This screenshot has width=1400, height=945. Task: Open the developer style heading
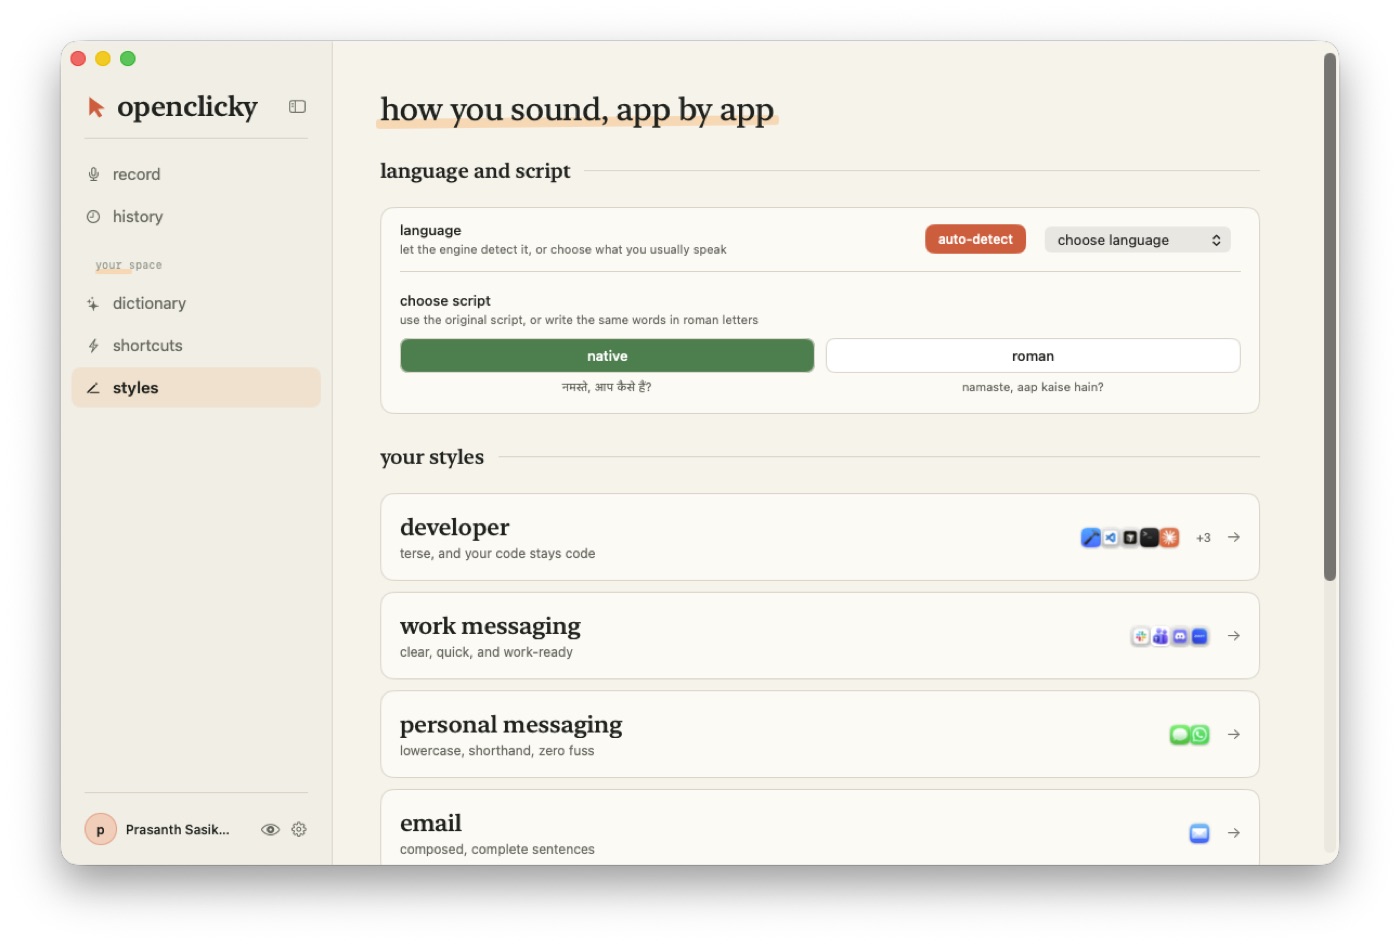click(455, 527)
